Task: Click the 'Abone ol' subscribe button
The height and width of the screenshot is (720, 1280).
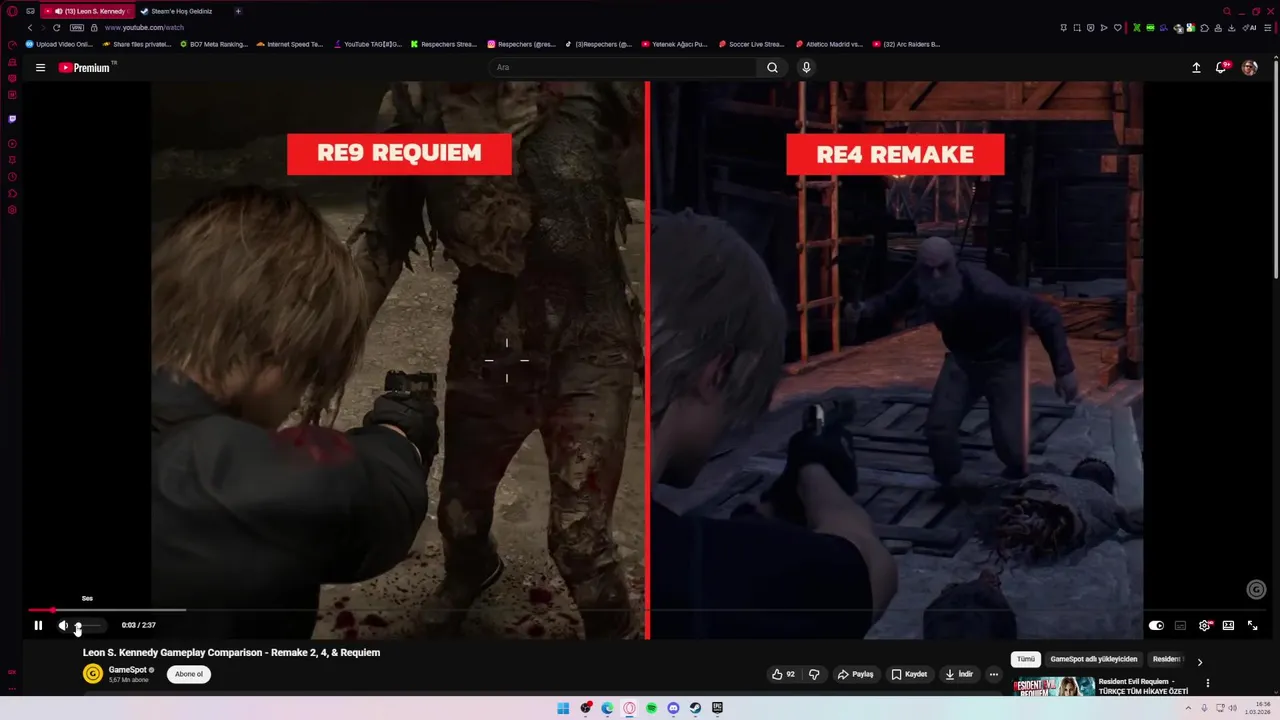Action: click(x=189, y=674)
